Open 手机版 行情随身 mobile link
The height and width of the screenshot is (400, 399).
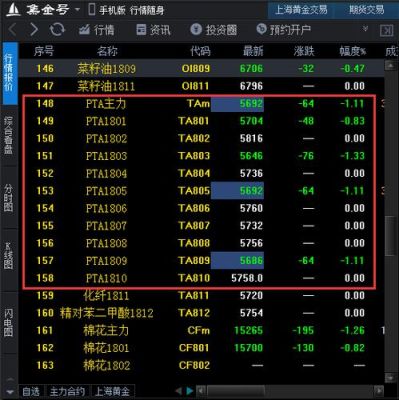pos(126,10)
